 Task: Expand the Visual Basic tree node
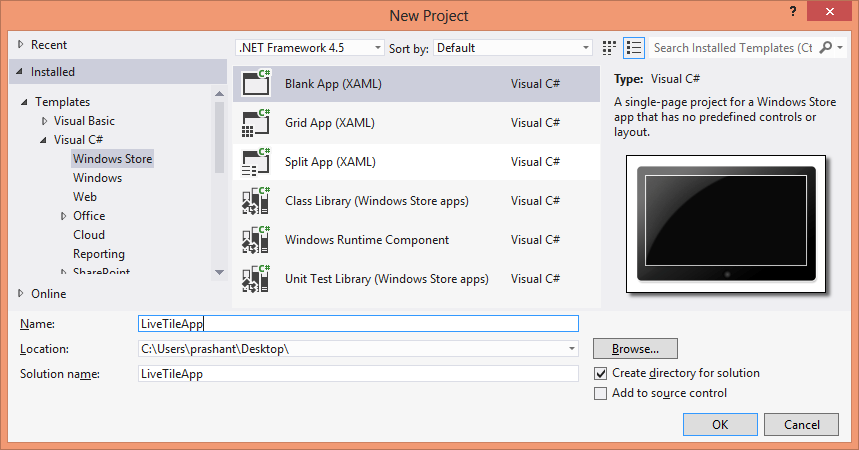45,121
